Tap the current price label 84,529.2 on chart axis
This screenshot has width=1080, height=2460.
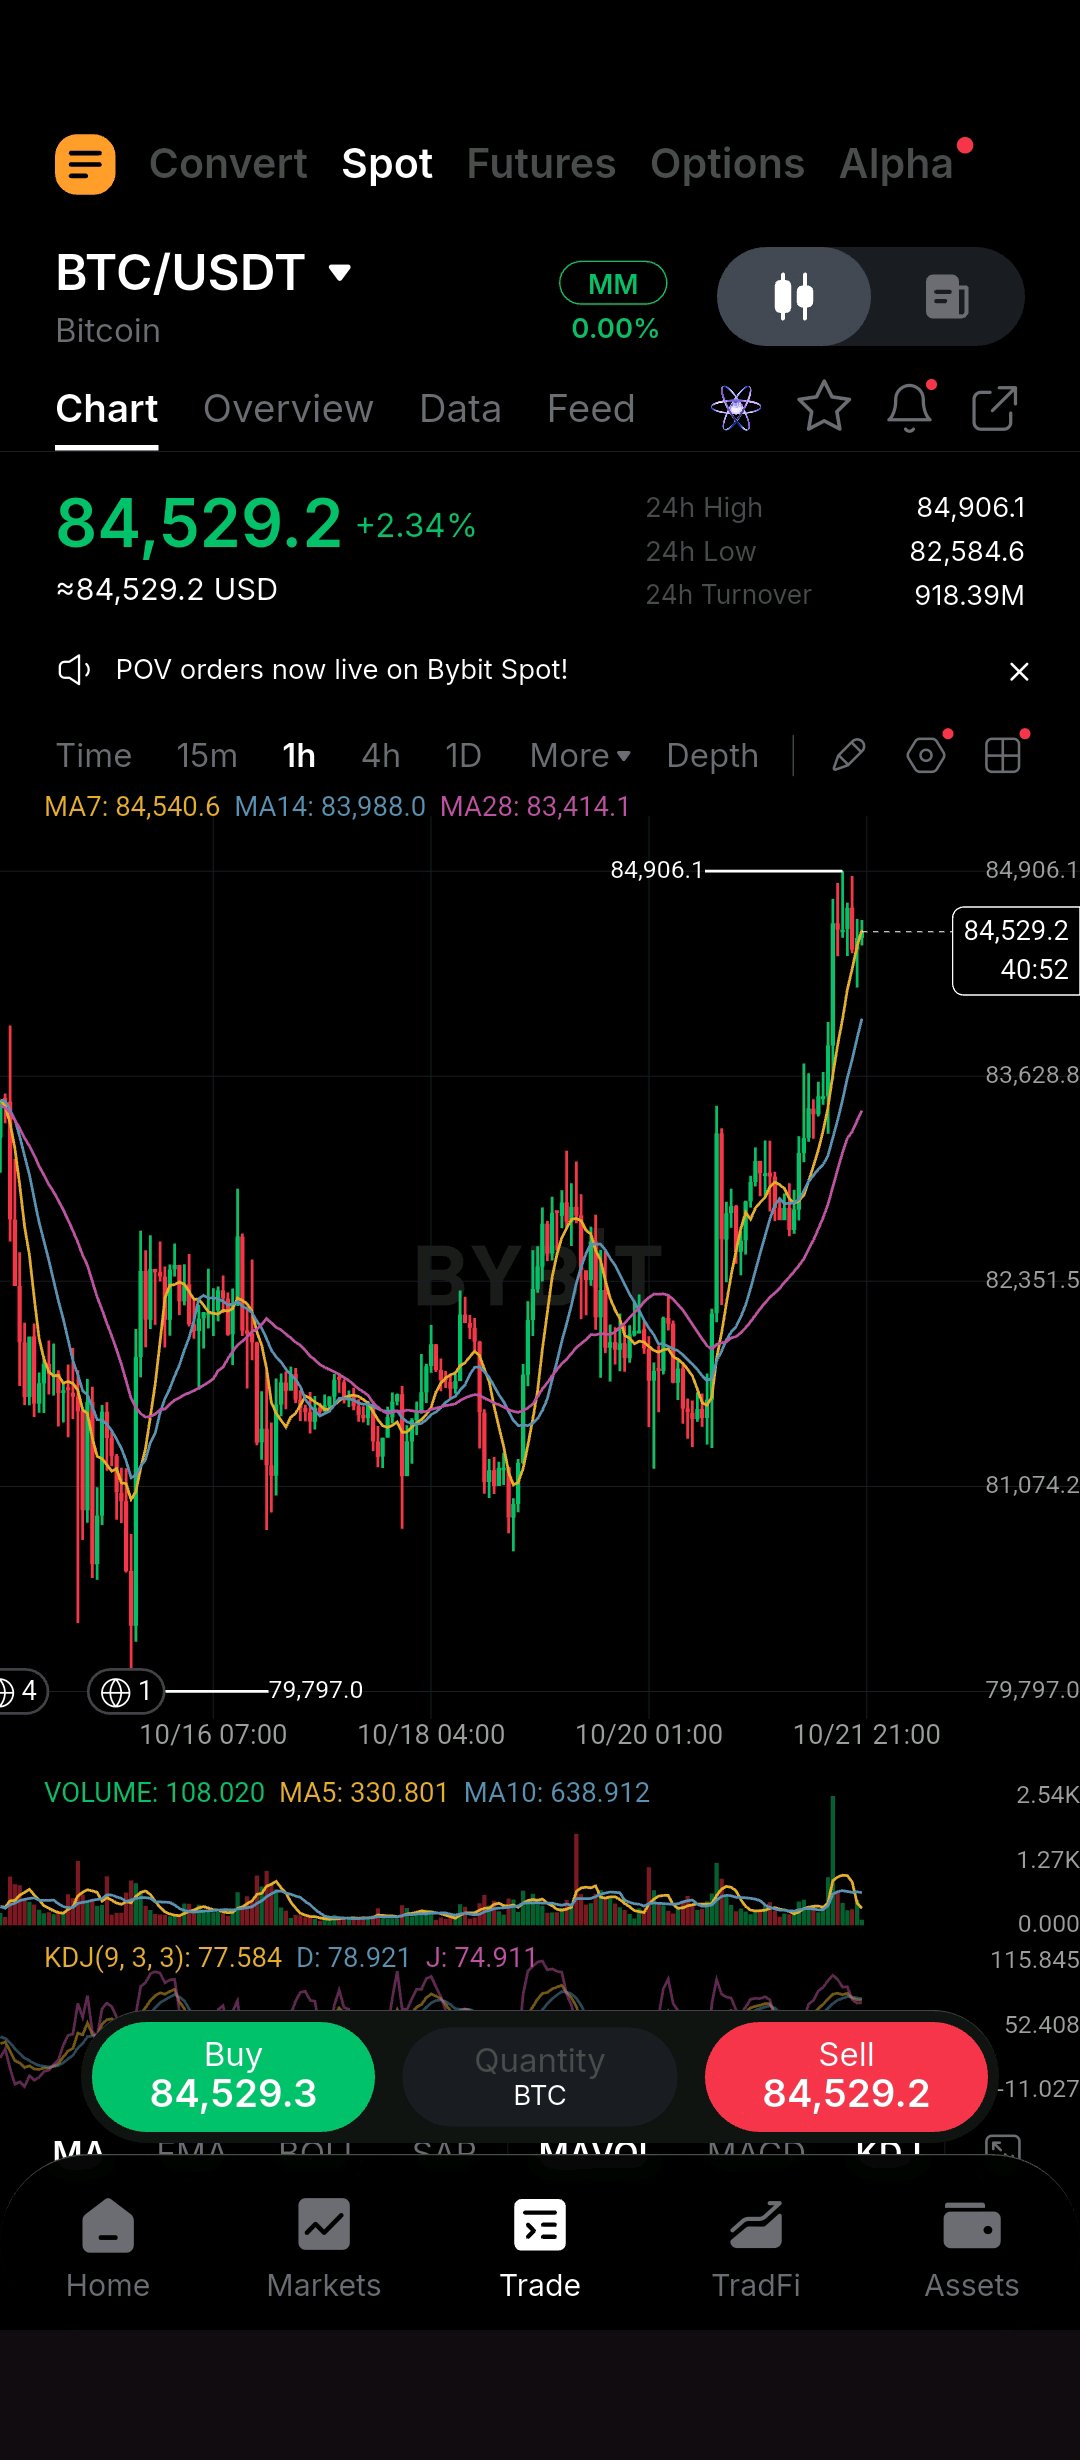coord(1016,950)
